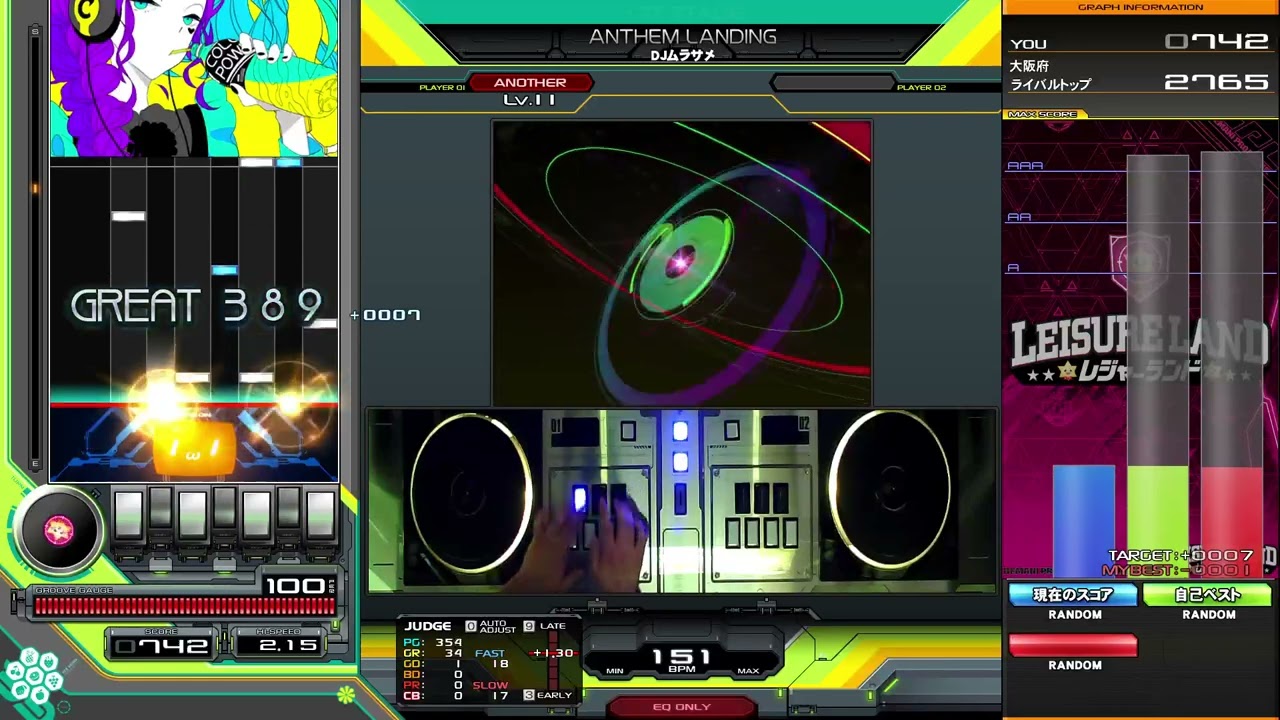Click the JUDGE panel heading
The width and height of the screenshot is (1280, 720).
(428, 626)
